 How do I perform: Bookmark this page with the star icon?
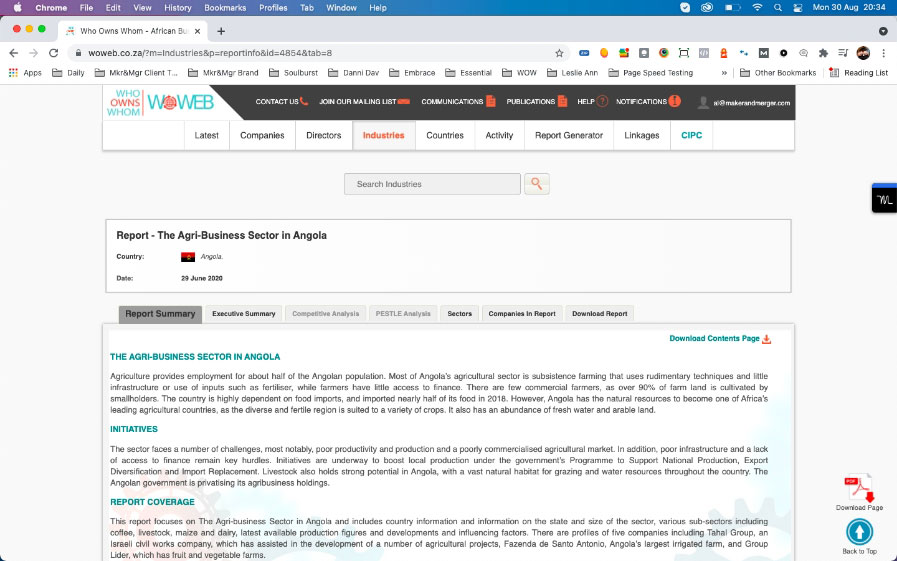point(559,53)
